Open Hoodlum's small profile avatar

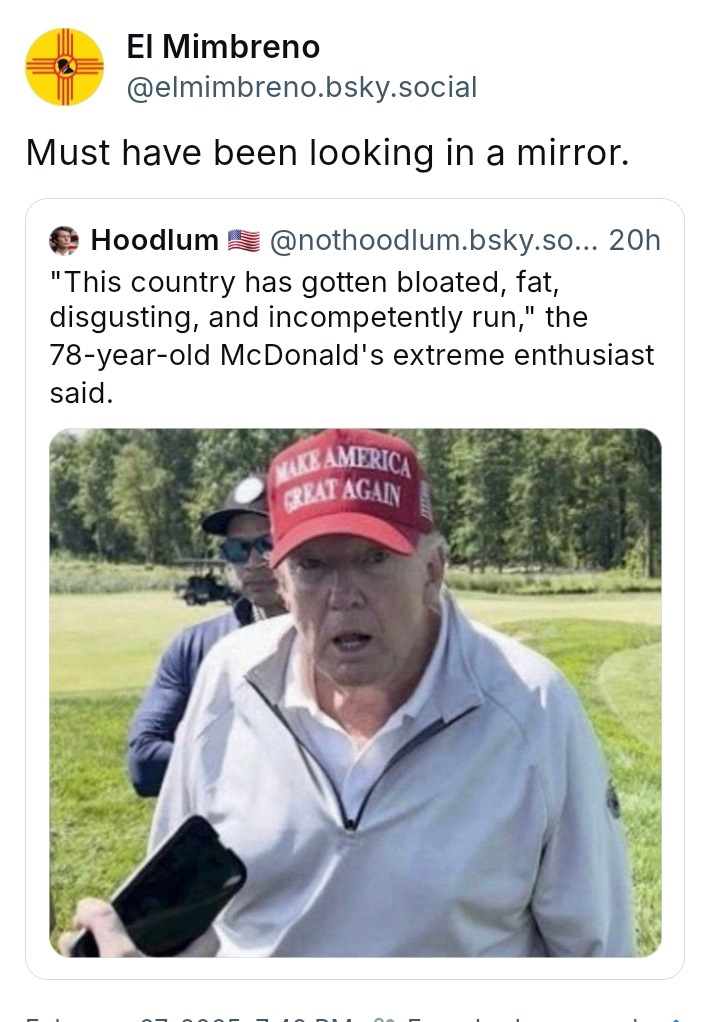click(64, 241)
